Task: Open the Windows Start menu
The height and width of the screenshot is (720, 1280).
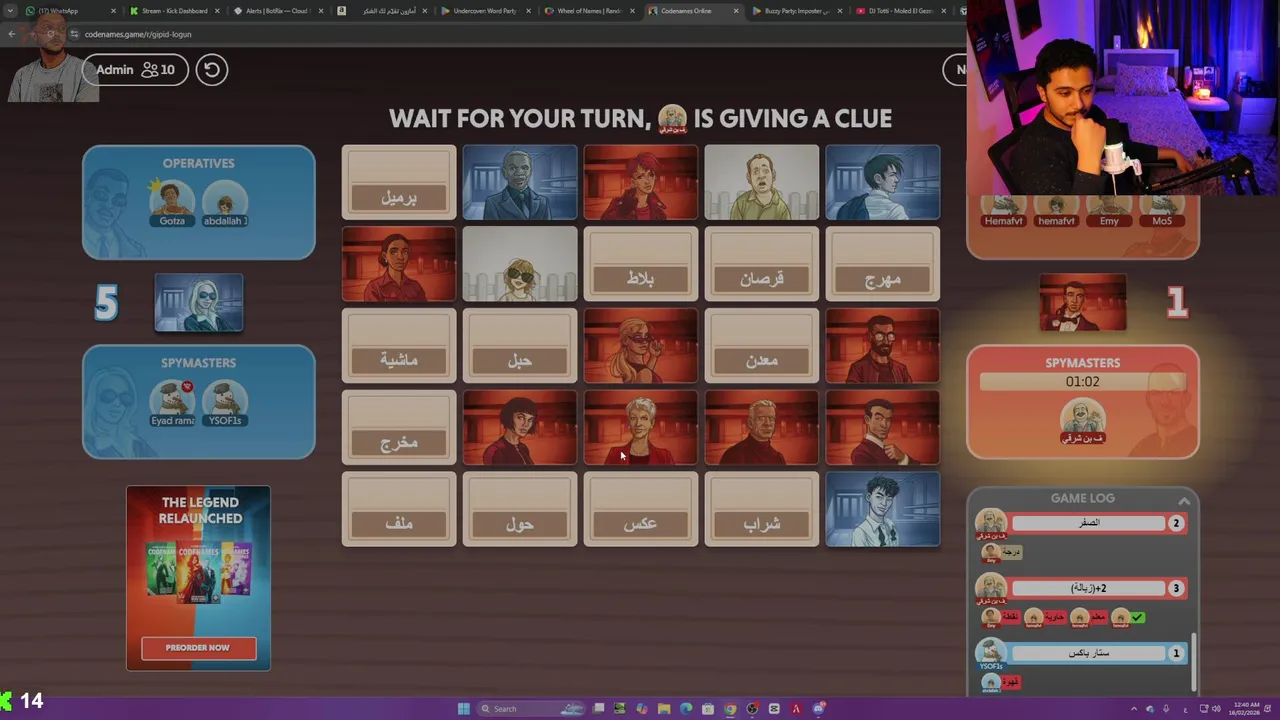Action: [x=463, y=709]
